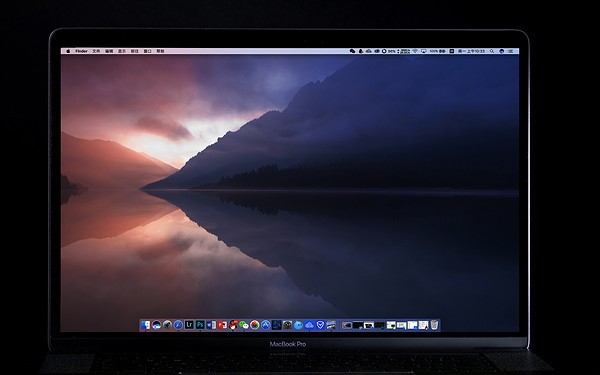Click the clock in the menu bar
This screenshot has width=600, height=375.
tap(471, 51)
